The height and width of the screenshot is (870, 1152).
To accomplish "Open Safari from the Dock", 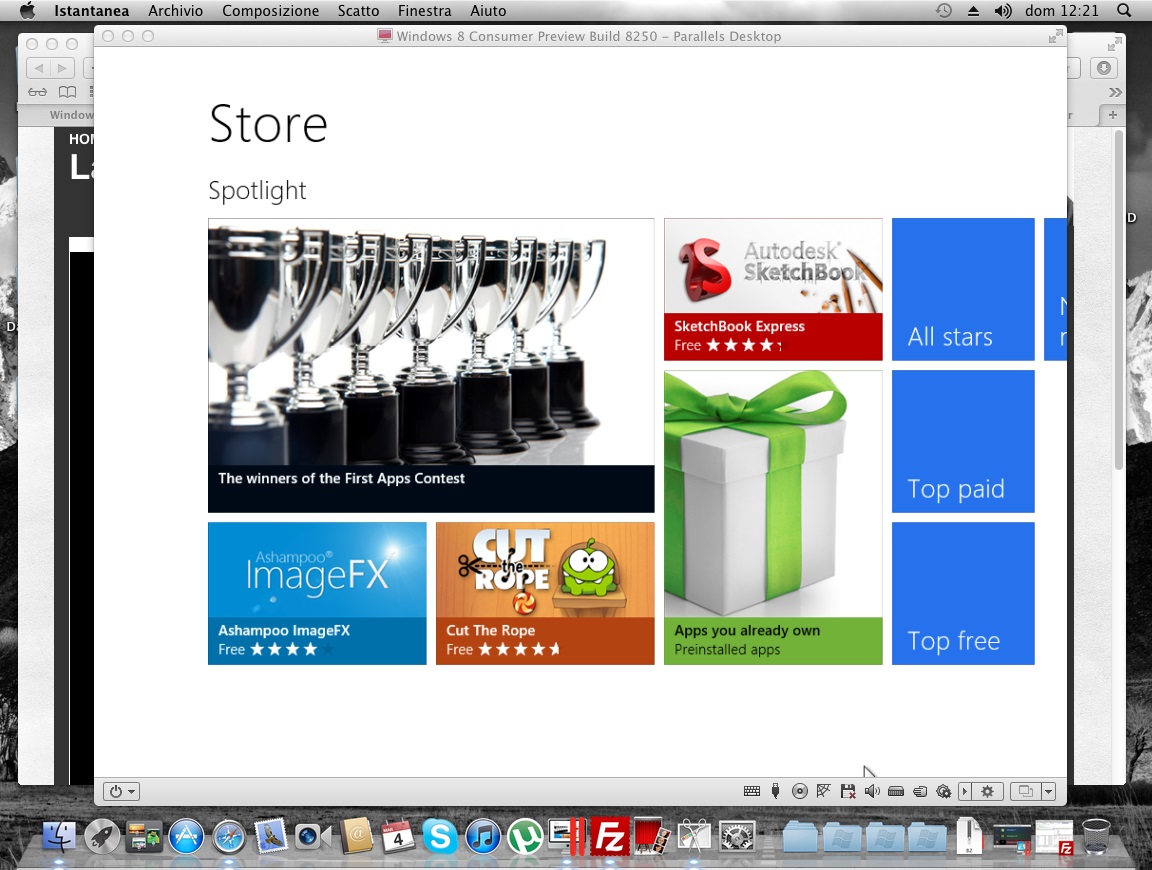I will coord(229,837).
